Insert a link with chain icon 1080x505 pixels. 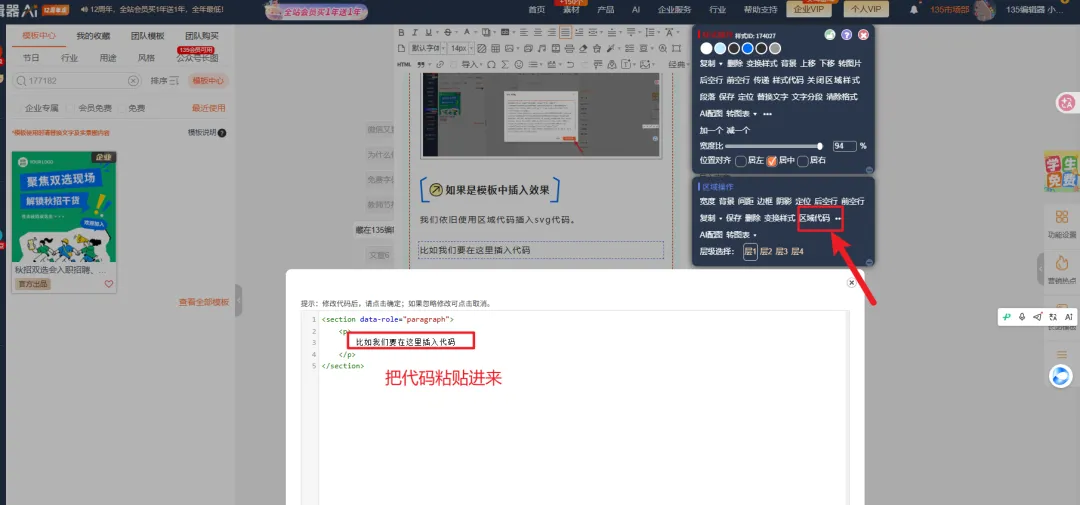440,64
